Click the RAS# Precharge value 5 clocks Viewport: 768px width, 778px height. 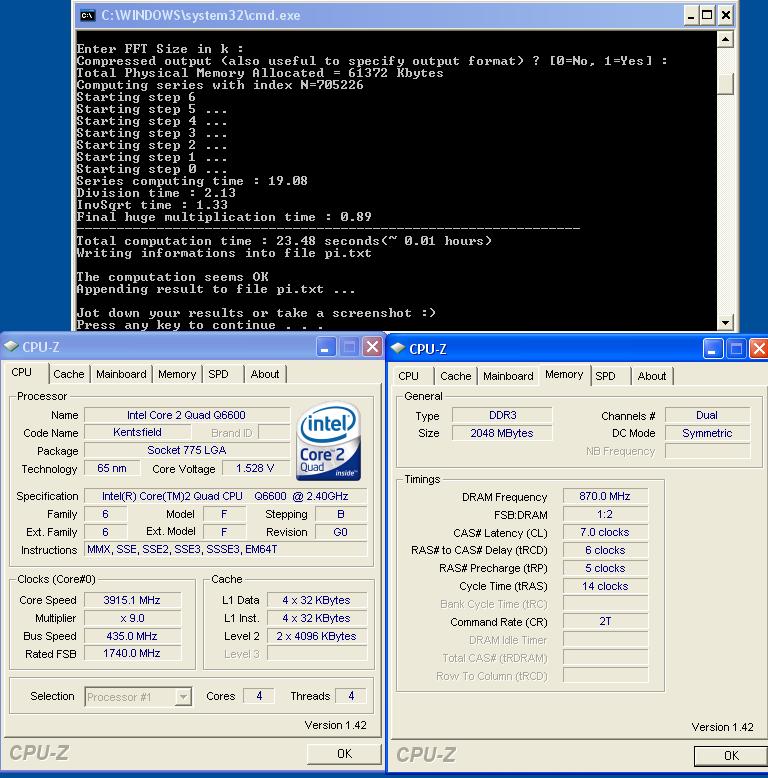(x=605, y=568)
